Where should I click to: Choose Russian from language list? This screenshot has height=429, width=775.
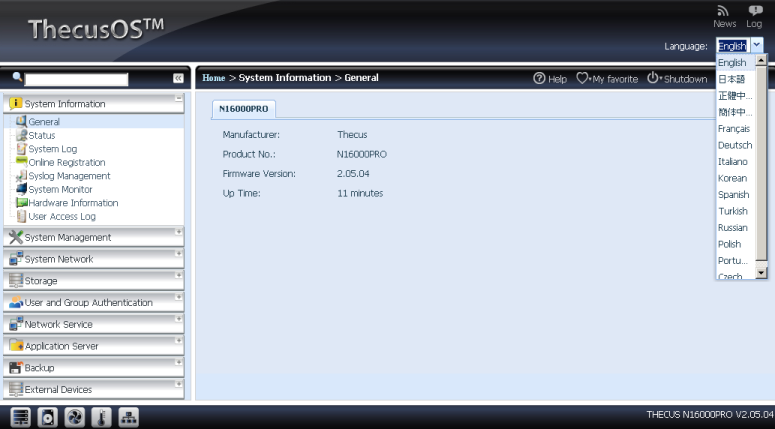[735, 227]
